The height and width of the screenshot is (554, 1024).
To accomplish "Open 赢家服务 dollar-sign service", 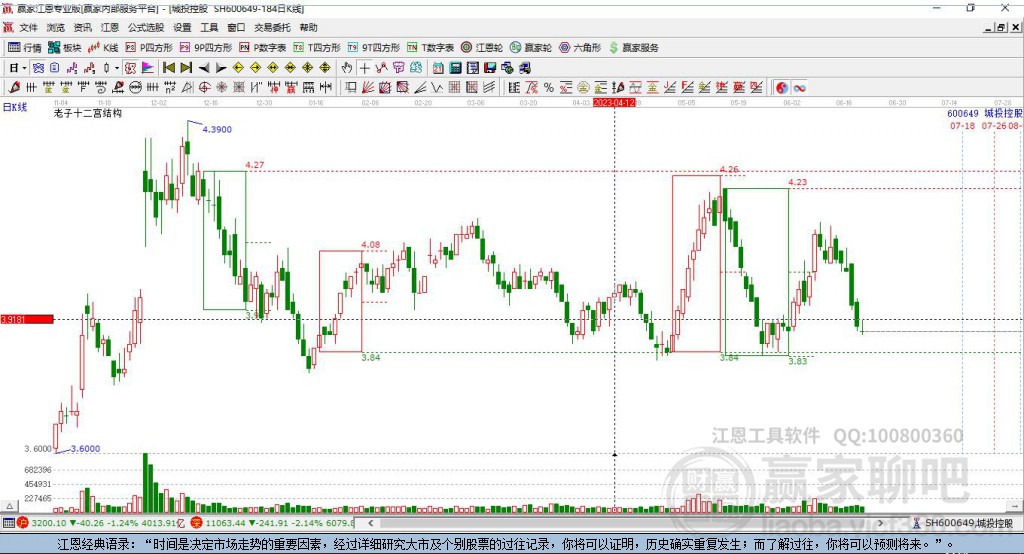I will [633, 48].
